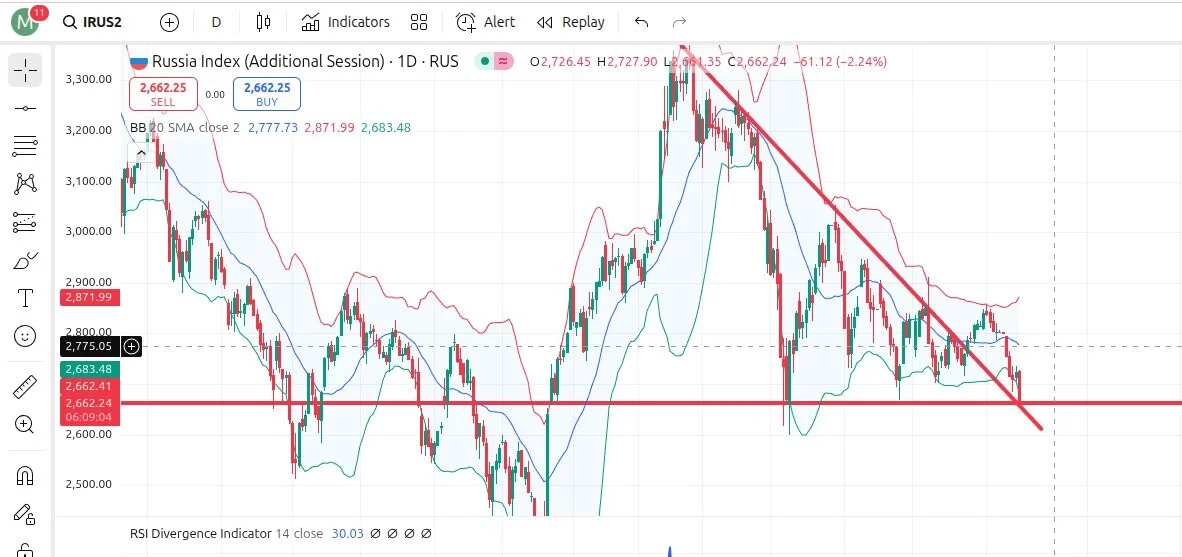
Task: Click the red 2,871.99 price axis label
Action: (88, 298)
